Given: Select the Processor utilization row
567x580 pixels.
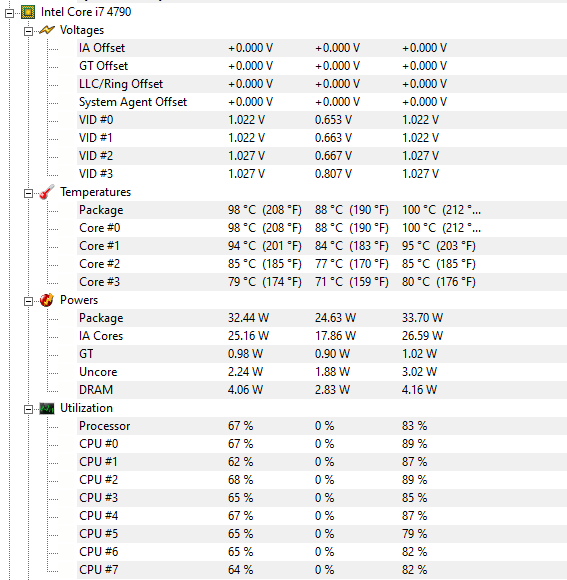Looking at the screenshot, I should coord(322,426).
